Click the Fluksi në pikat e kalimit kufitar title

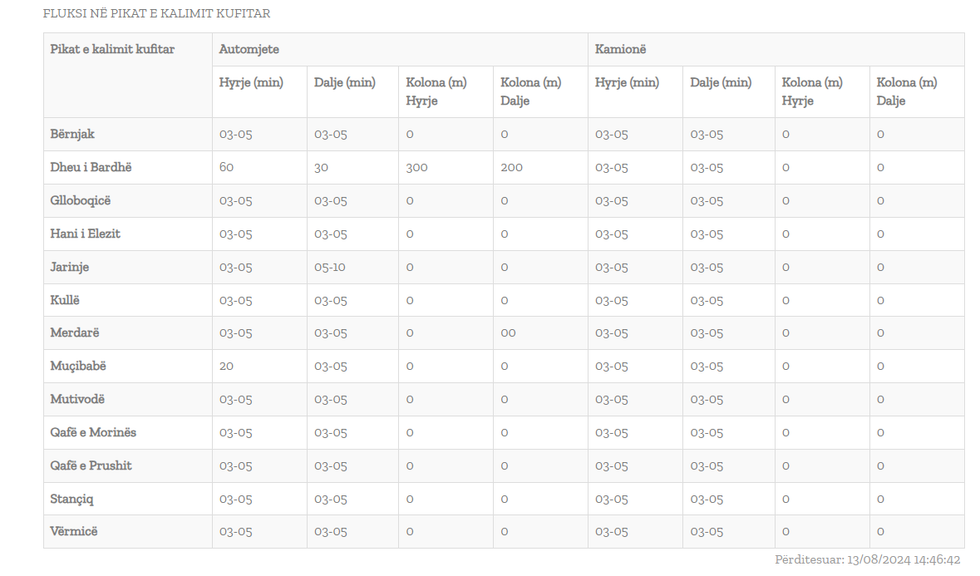[x=156, y=14]
